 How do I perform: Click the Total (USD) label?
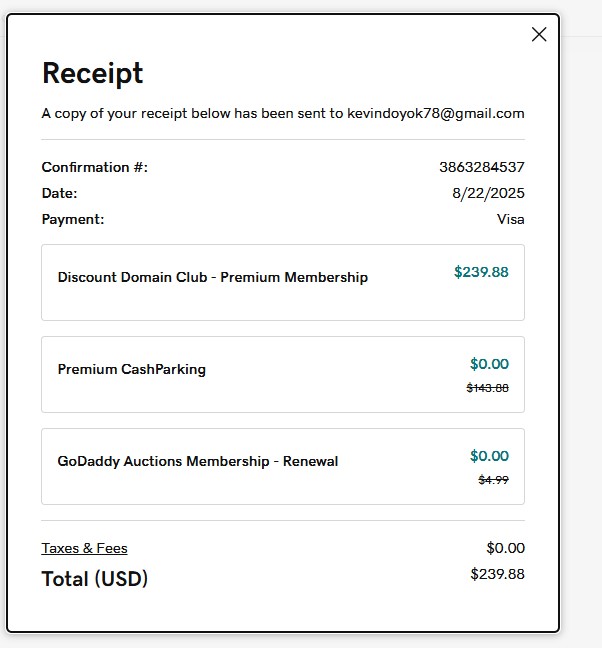pos(94,579)
